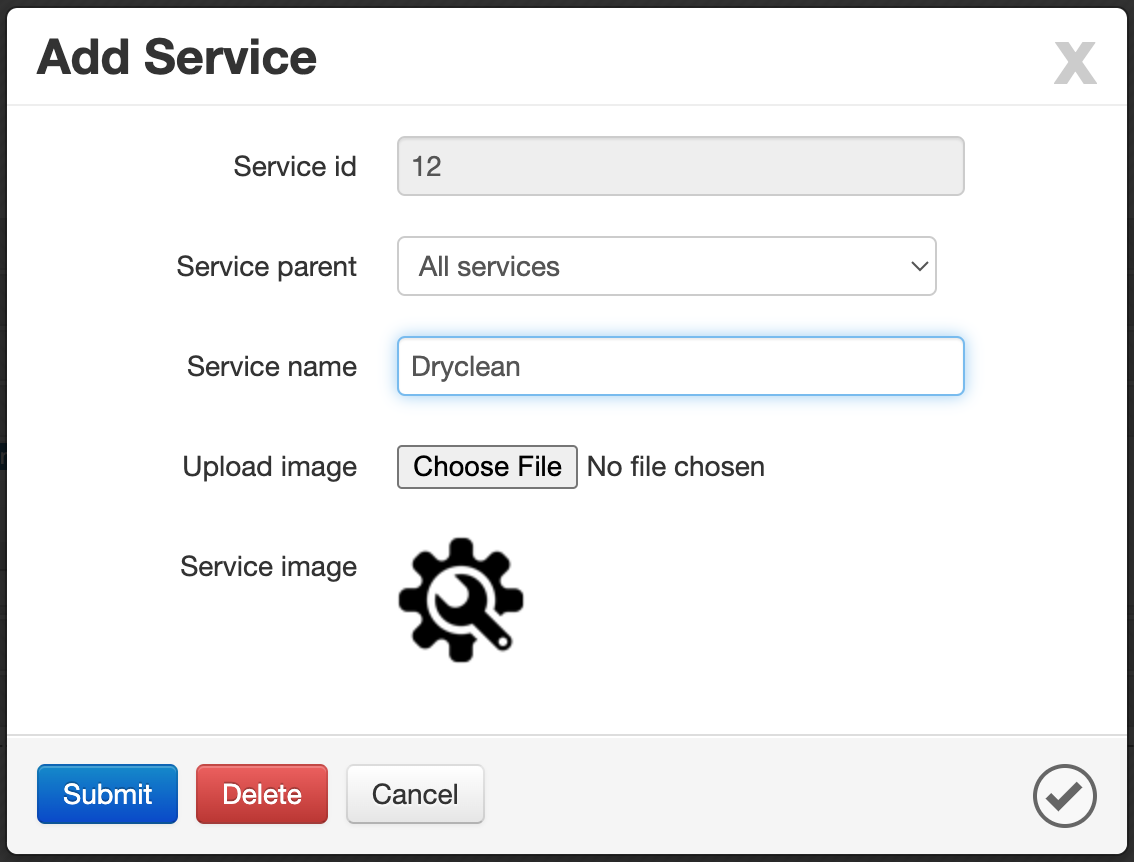
Task: Click the Service image label
Action: click(268, 567)
